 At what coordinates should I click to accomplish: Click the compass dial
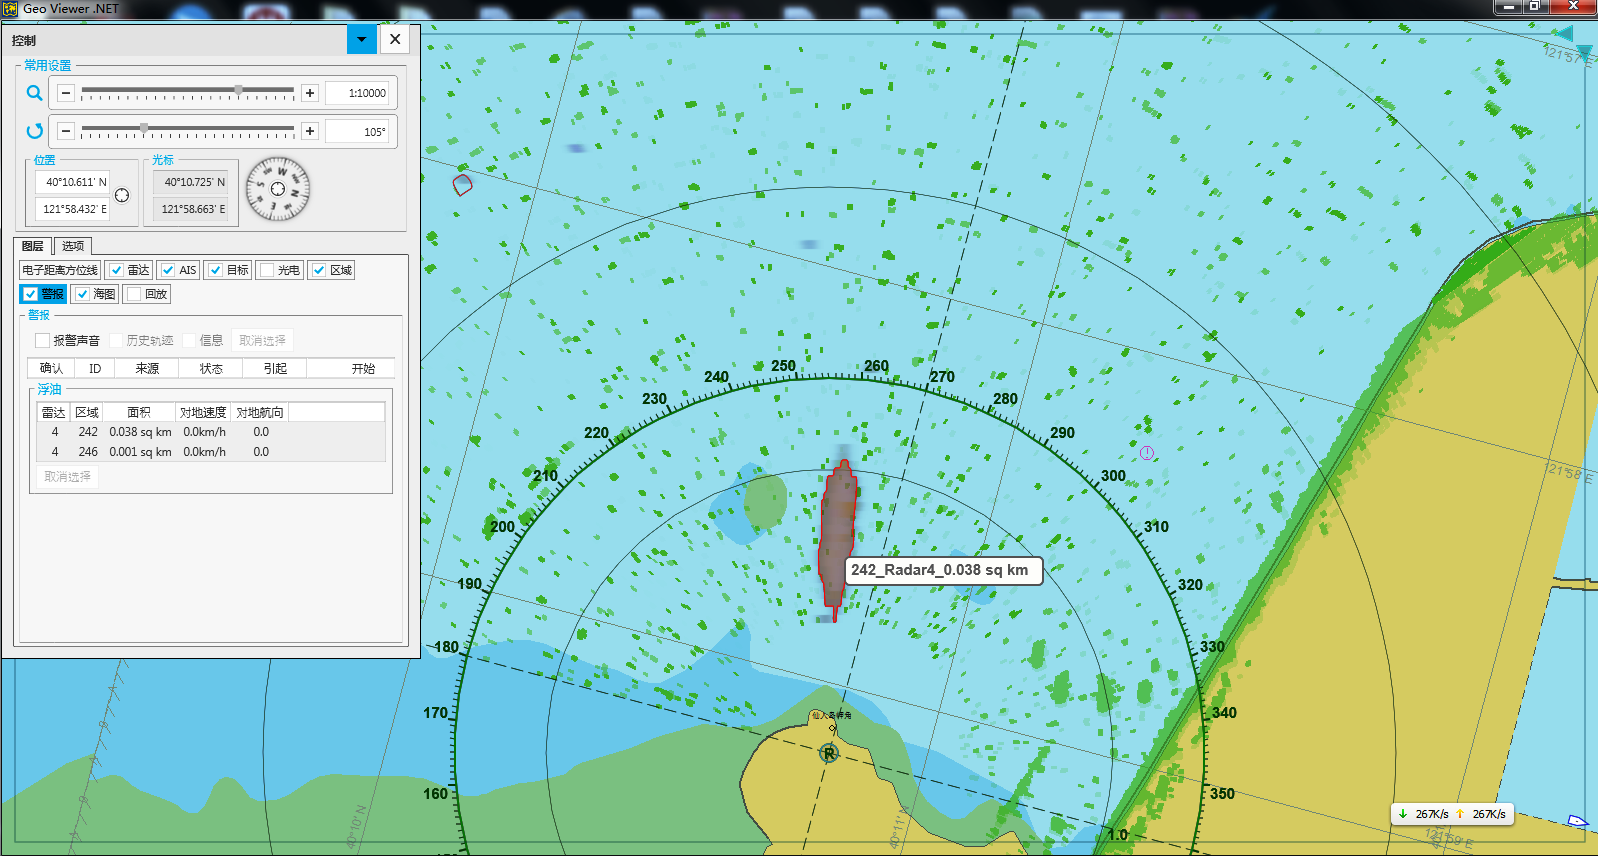click(x=278, y=188)
